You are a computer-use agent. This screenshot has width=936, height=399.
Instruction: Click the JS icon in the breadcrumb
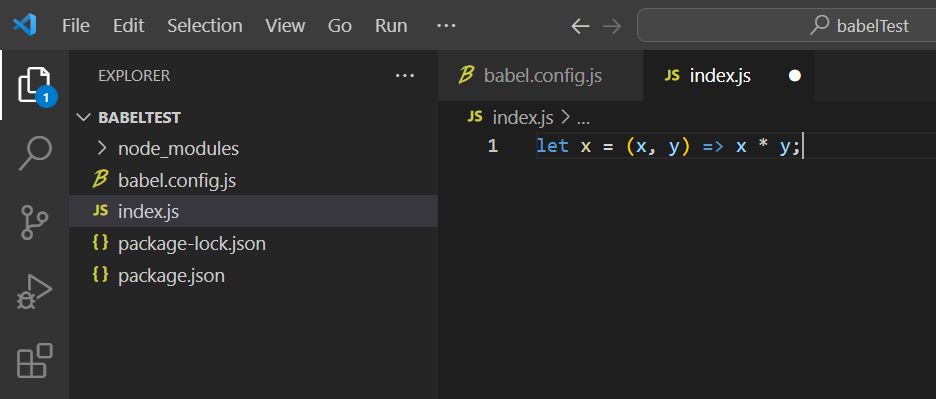coord(475,117)
